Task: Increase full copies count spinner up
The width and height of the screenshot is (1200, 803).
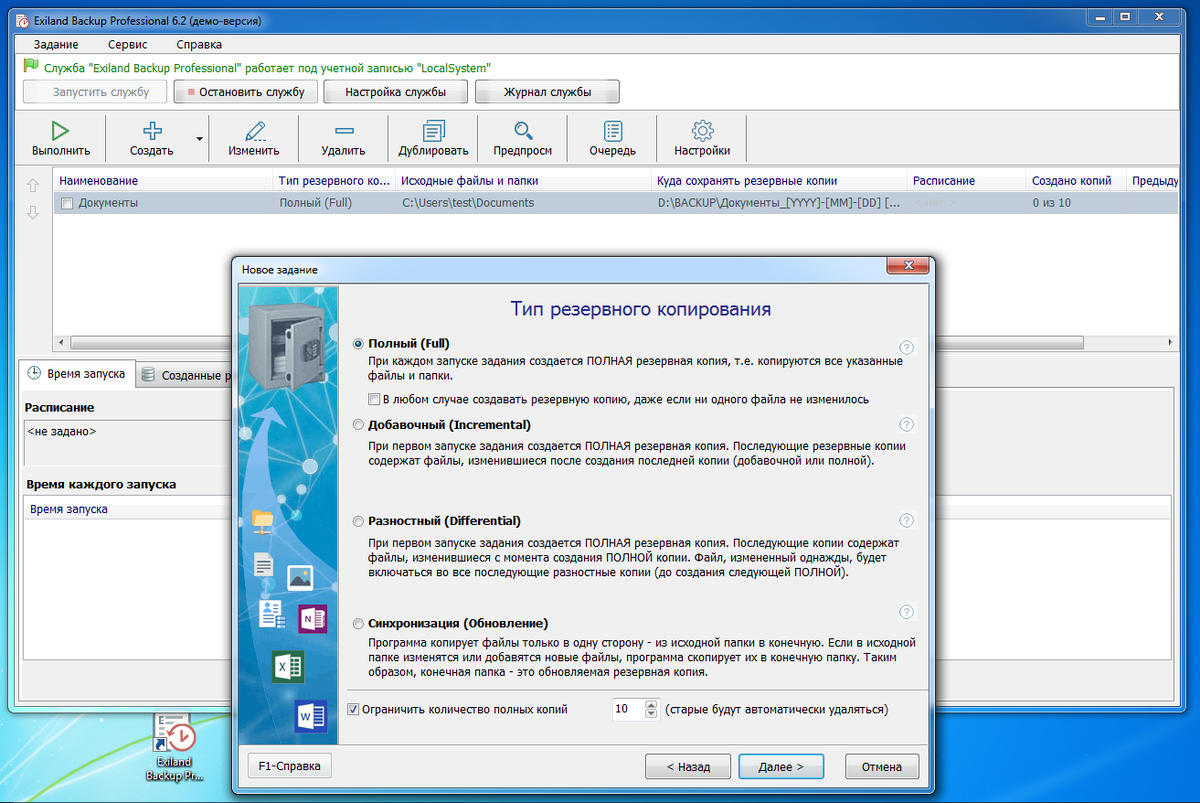Action: coord(651,704)
